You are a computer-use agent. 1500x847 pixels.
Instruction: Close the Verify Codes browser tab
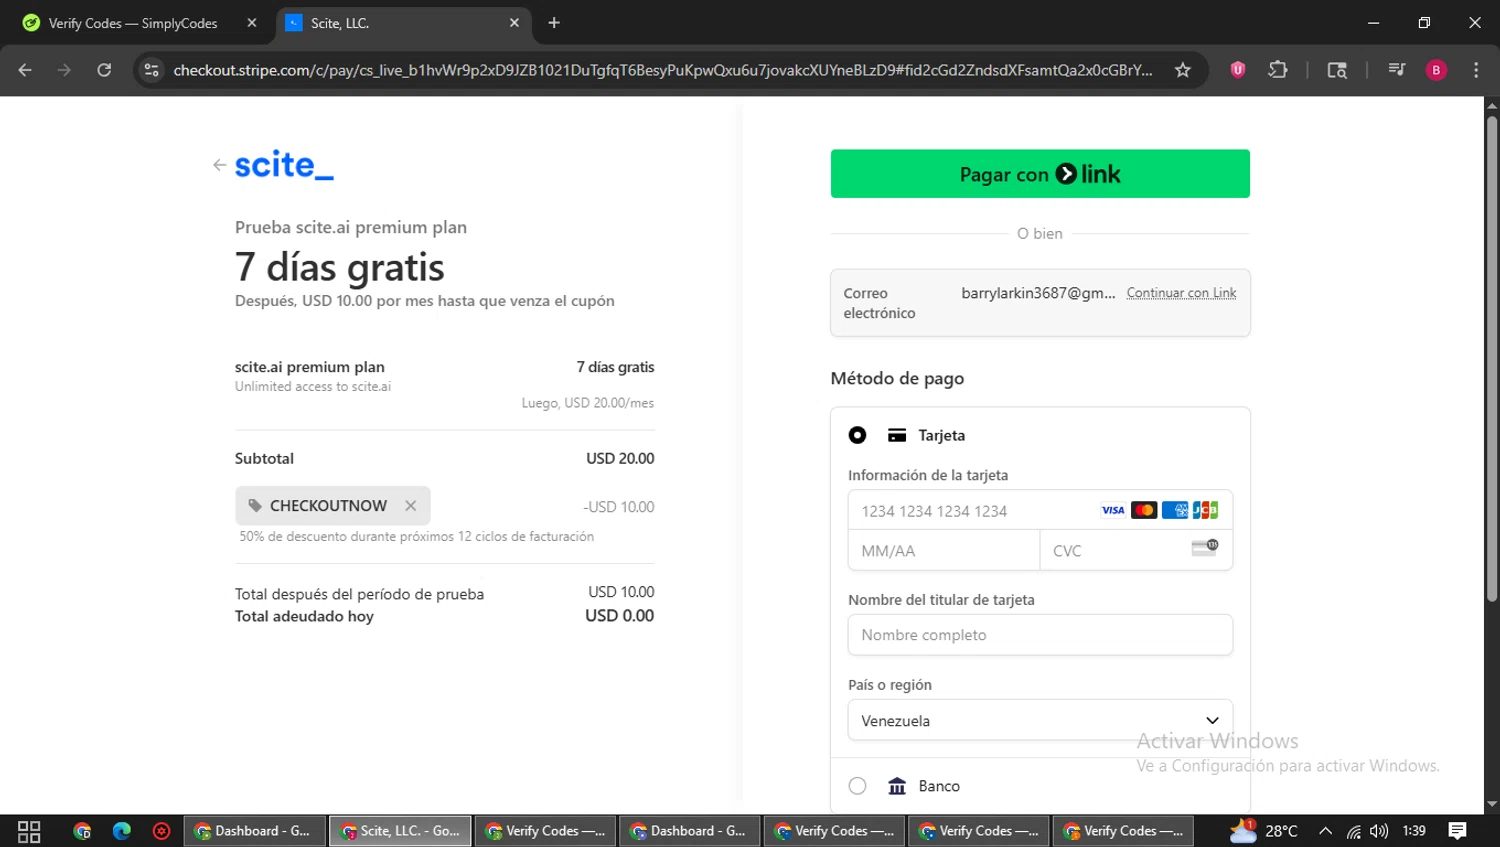pos(252,23)
